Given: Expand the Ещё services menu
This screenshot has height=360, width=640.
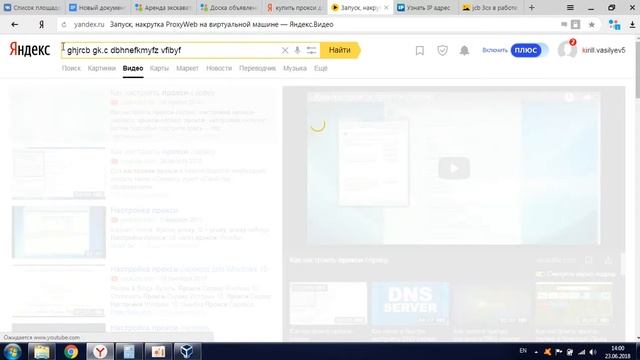Looking at the screenshot, I should tap(320, 68).
